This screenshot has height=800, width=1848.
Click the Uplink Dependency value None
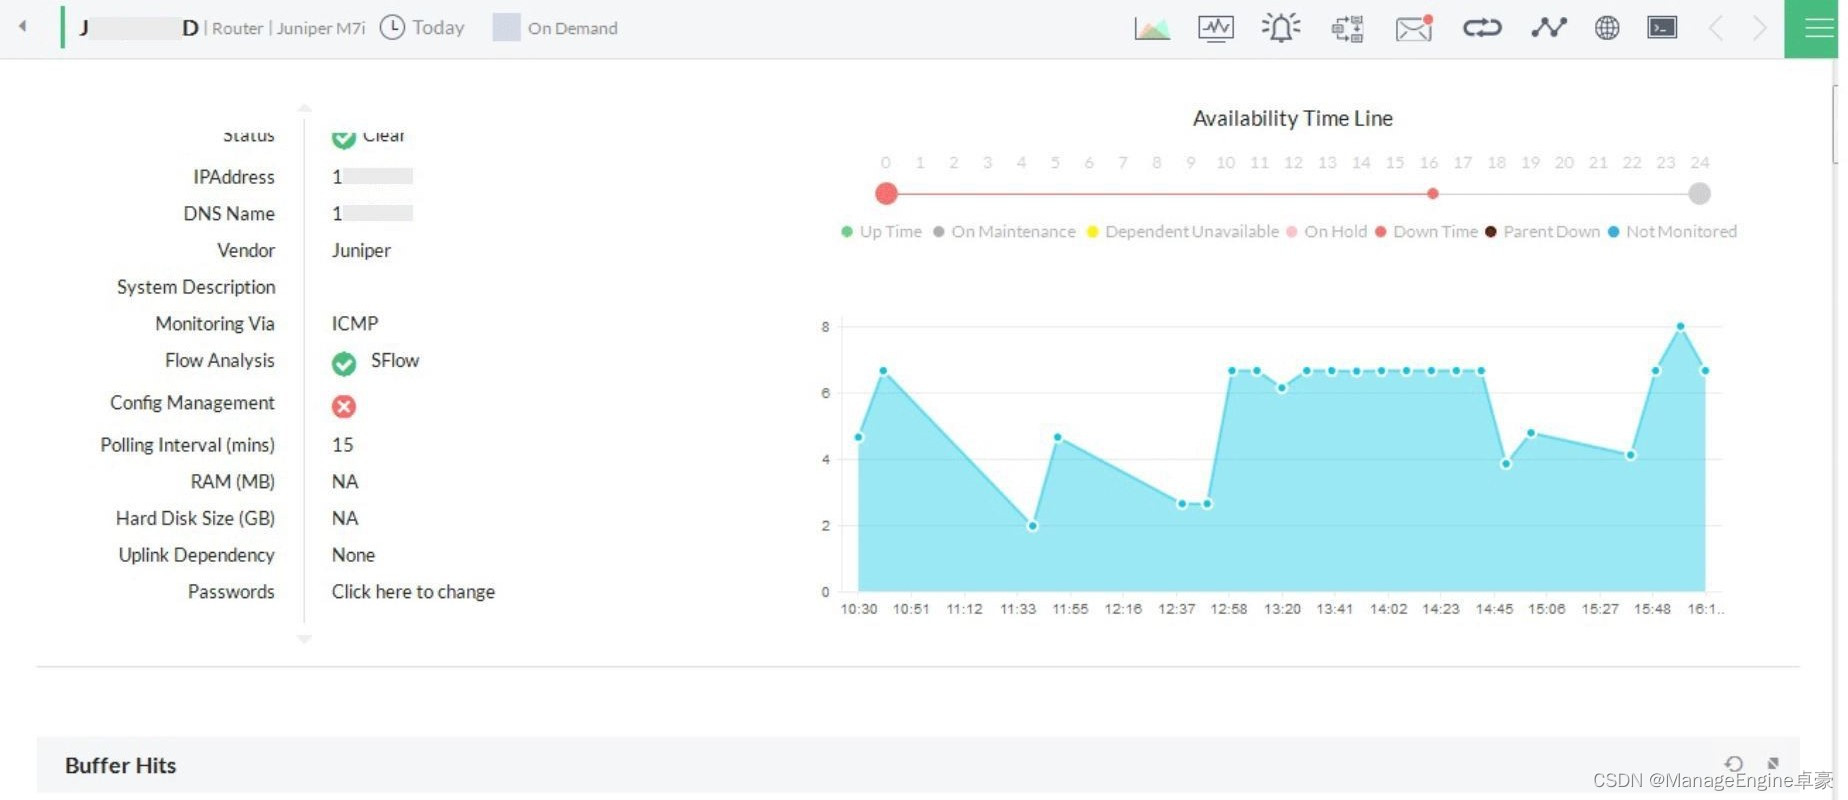click(353, 555)
